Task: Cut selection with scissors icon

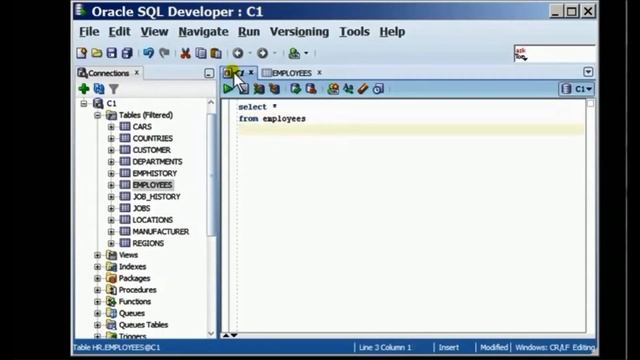Action: point(185,53)
